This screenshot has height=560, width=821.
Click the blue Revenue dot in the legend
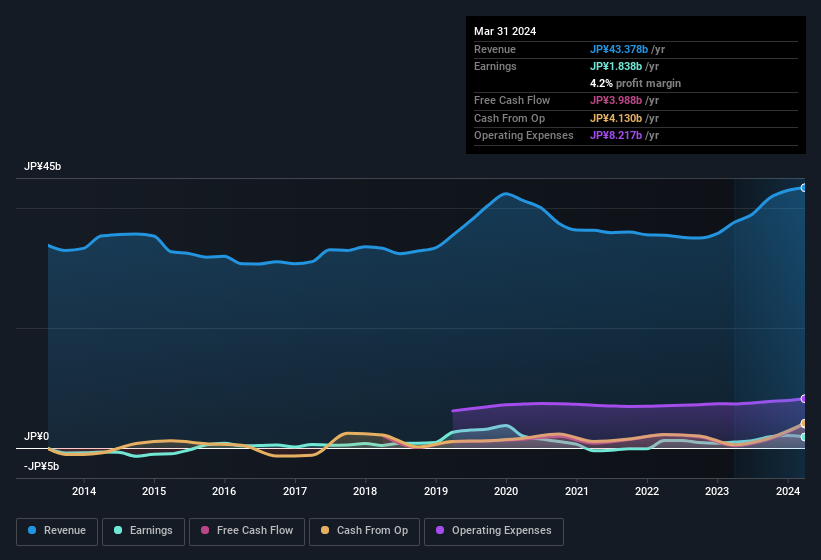[x=33, y=531]
